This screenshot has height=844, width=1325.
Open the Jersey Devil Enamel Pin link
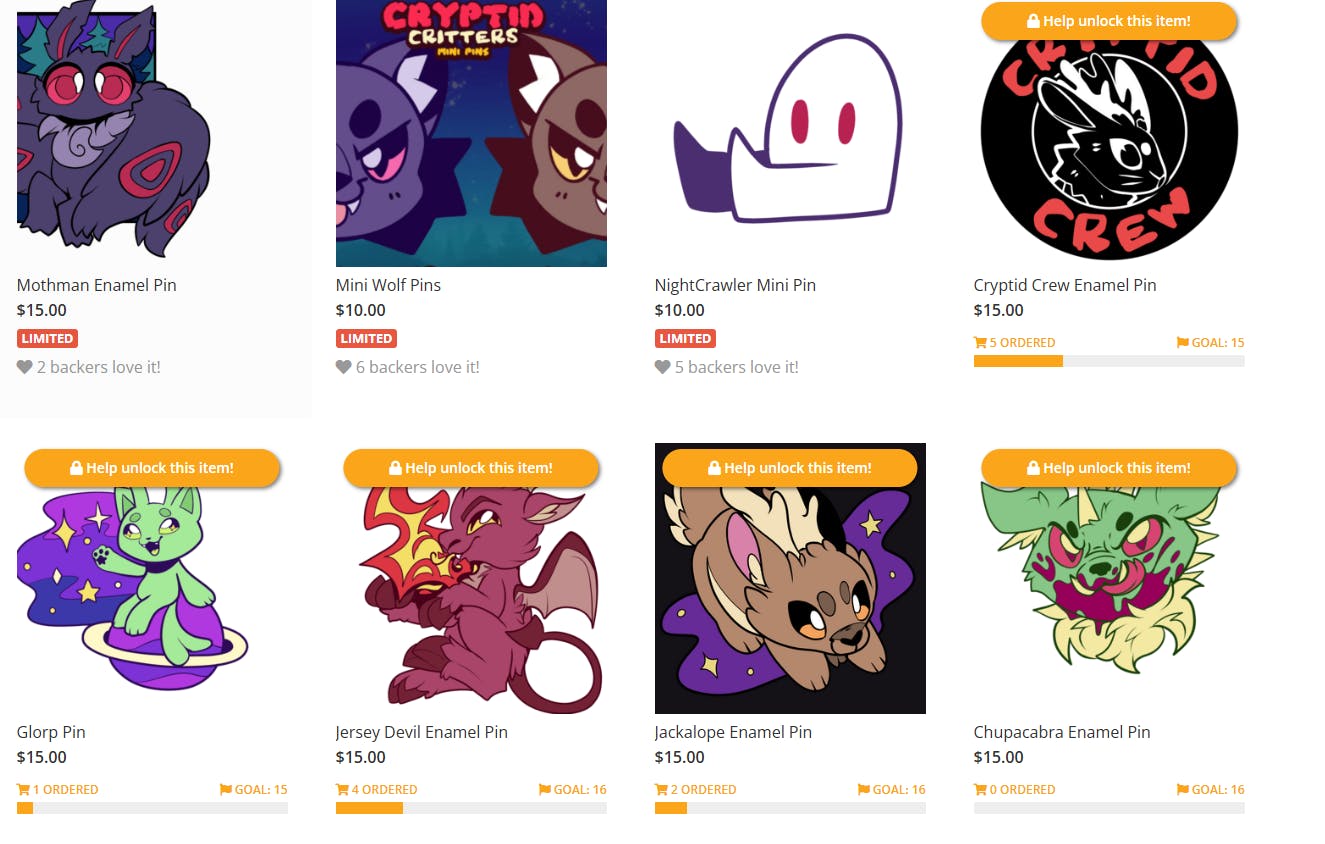coord(421,732)
